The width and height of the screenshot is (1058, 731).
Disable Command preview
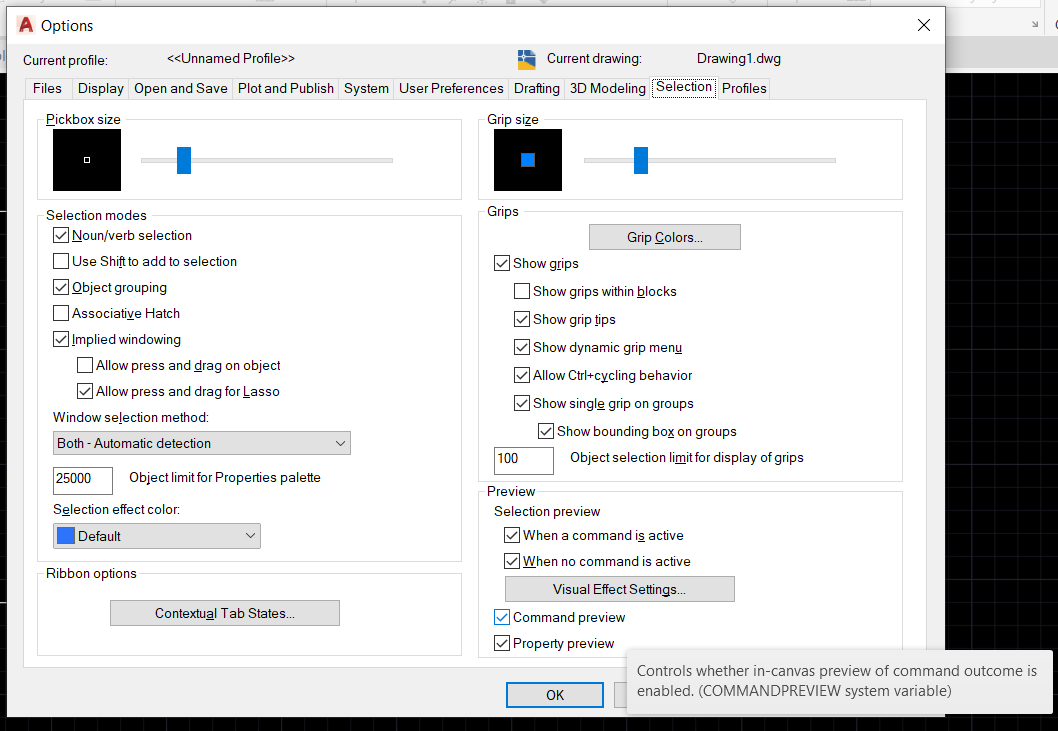click(x=501, y=617)
